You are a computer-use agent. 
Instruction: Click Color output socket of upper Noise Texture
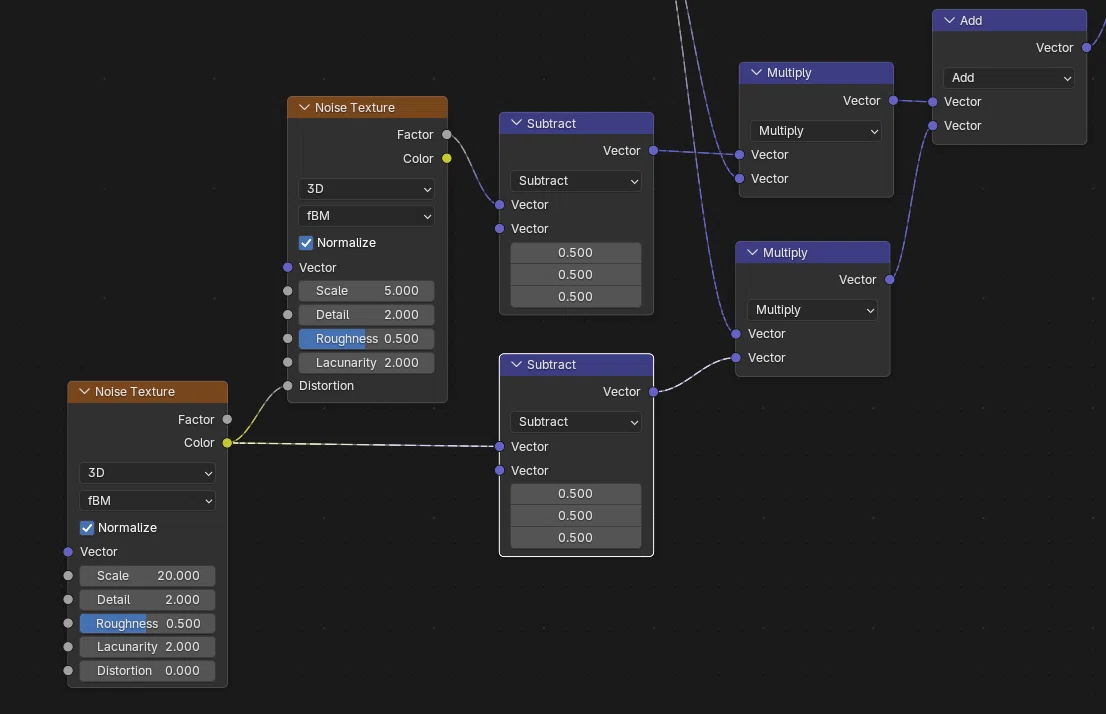[446, 158]
